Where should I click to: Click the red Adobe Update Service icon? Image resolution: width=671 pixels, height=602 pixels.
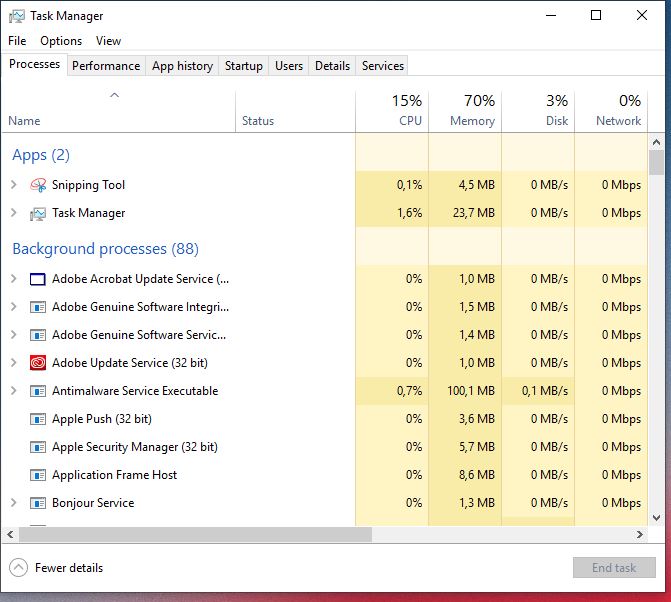pyautogui.click(x=38, y=363)
